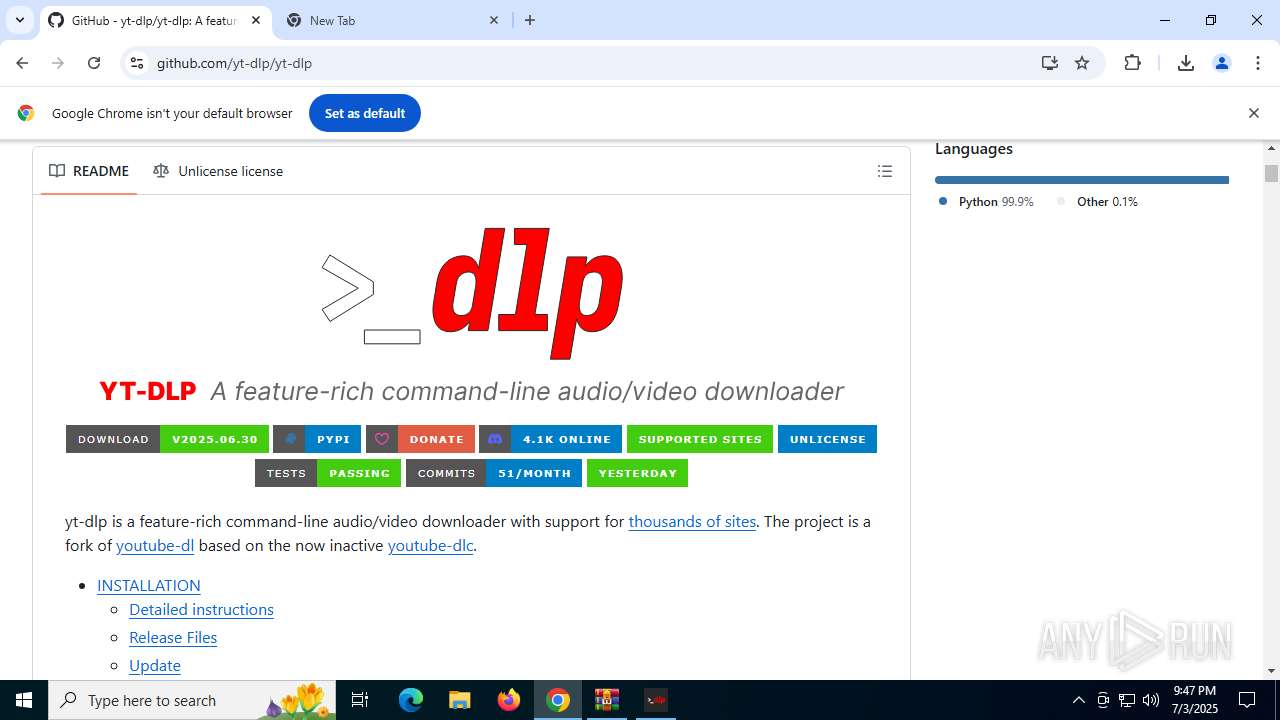Open the README outline list icon
The image size is (1280, 720).
coord(885,171)
